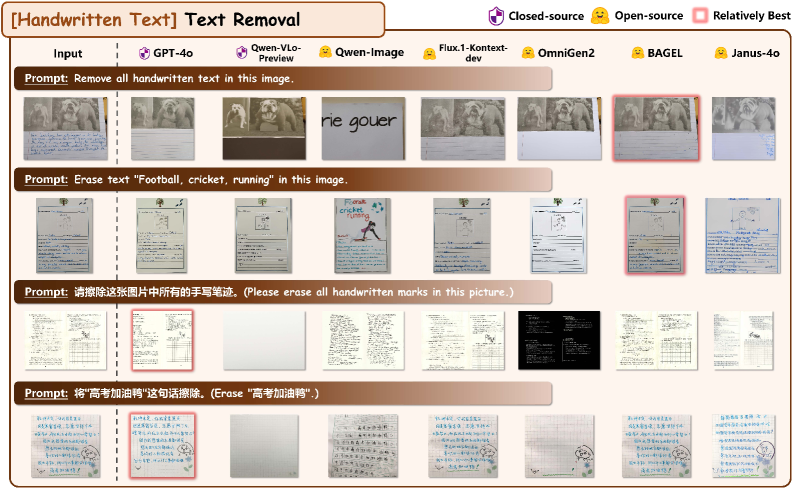Open the Input grid-paper note in the 高考加油鸭 row

pyautogui.click(x=66, y=447)
